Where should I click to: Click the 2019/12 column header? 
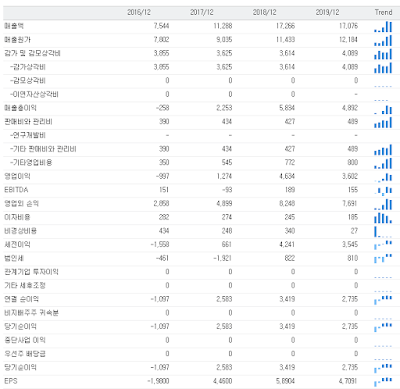pos(327,13)
